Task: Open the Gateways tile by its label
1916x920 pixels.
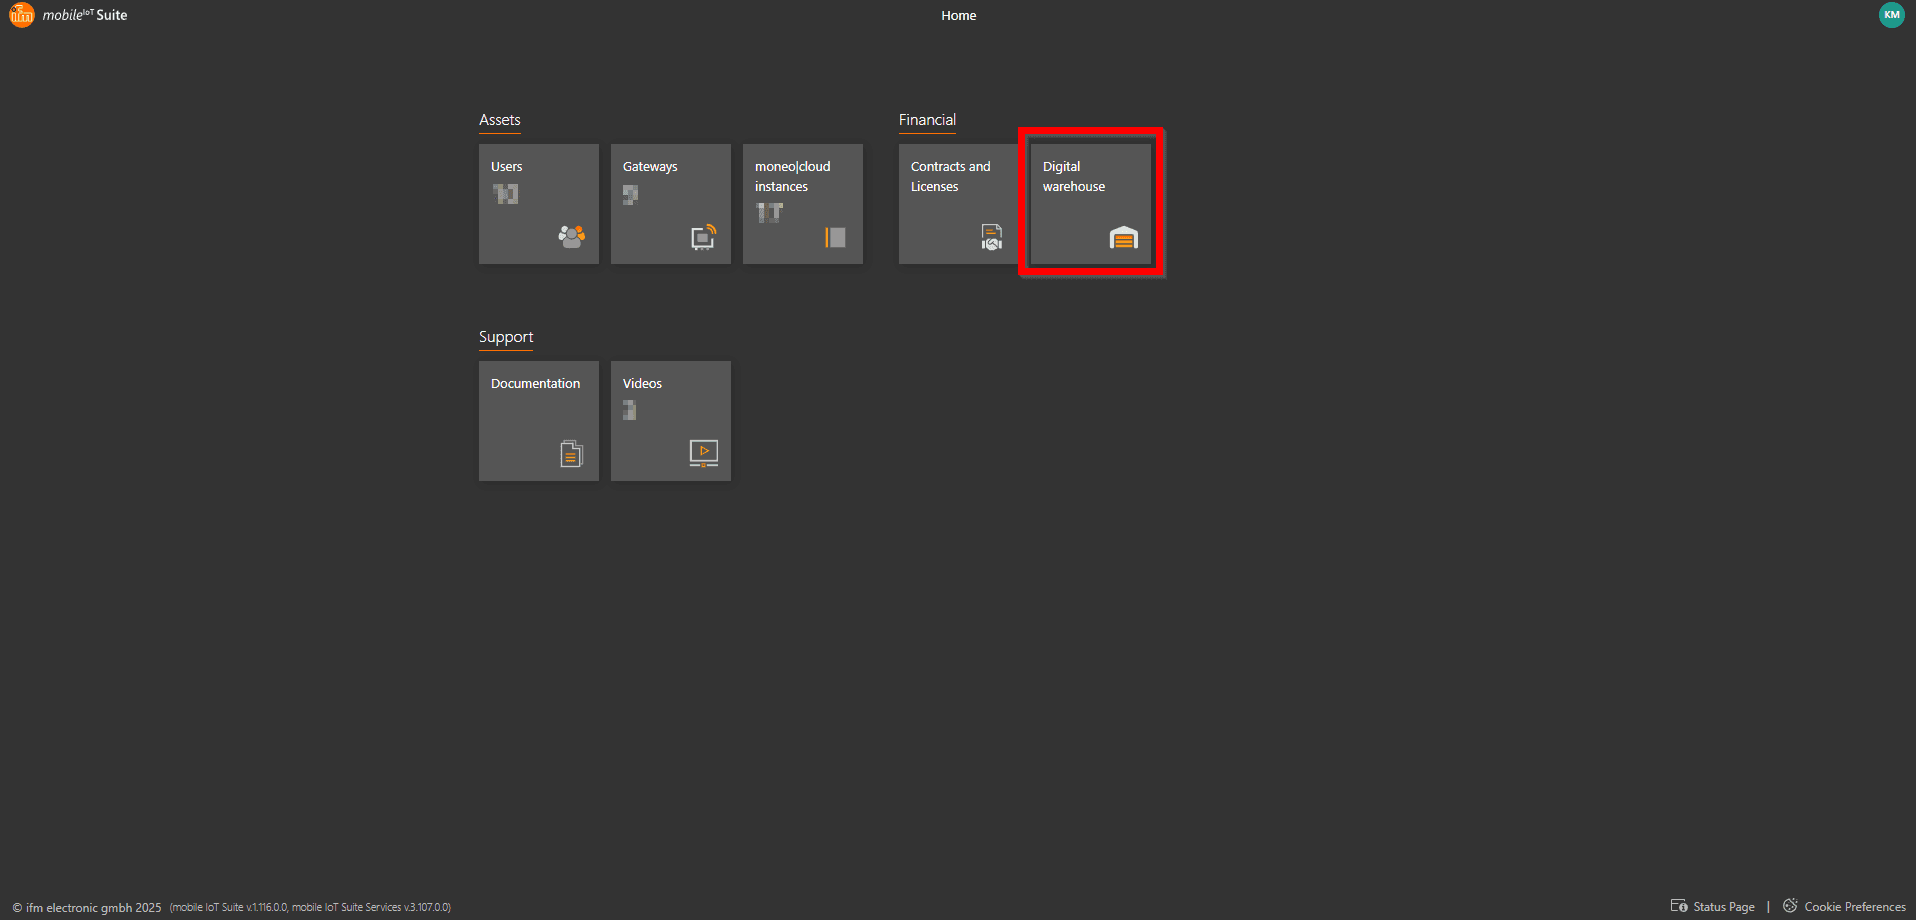Action: [x=650, y=167]
